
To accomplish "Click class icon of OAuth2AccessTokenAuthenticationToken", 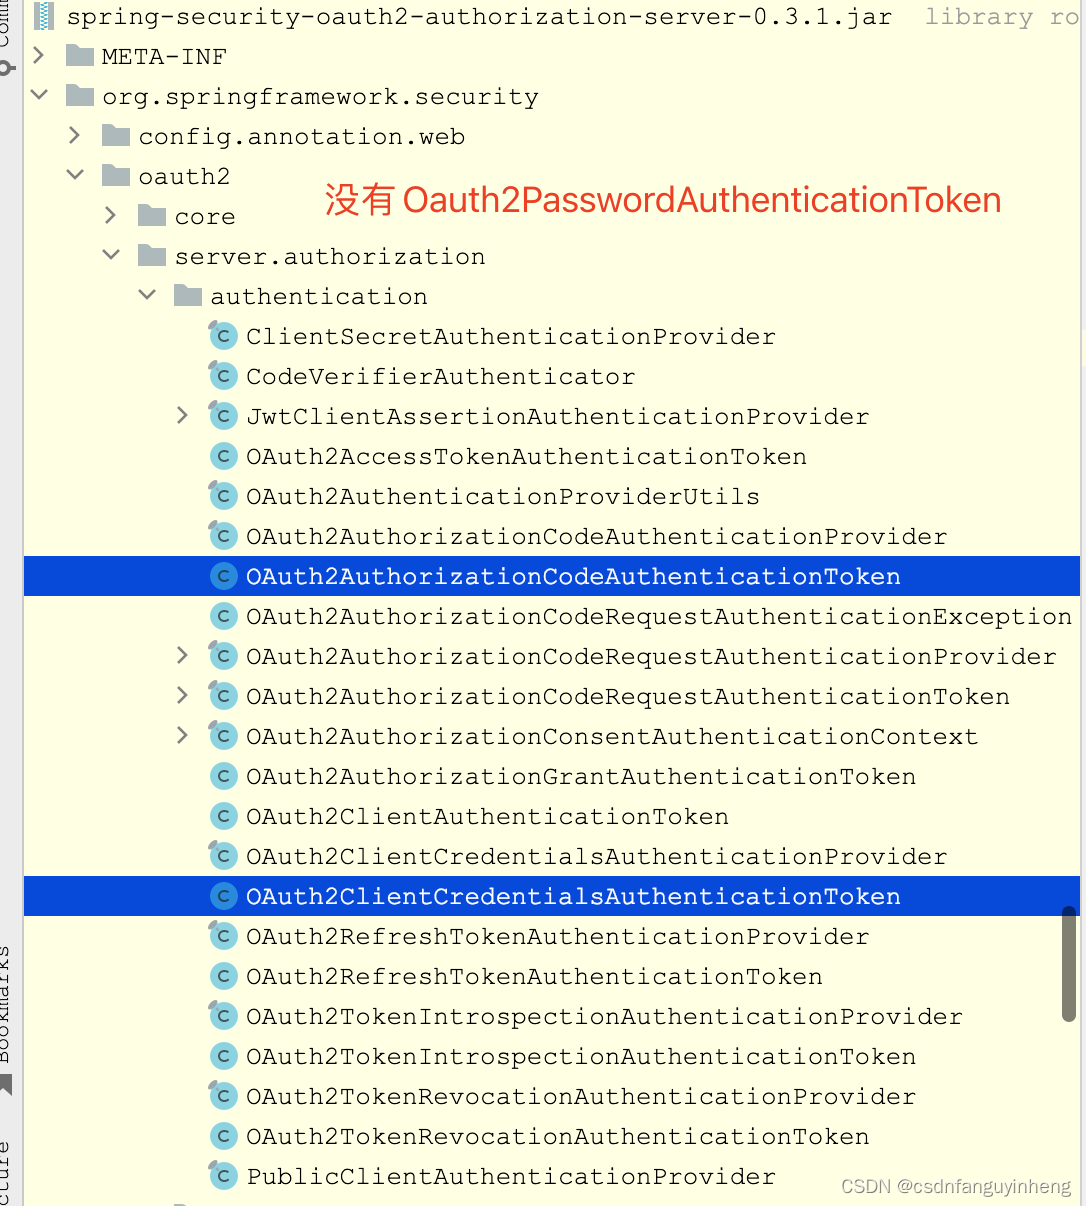I will click(223, 456).
